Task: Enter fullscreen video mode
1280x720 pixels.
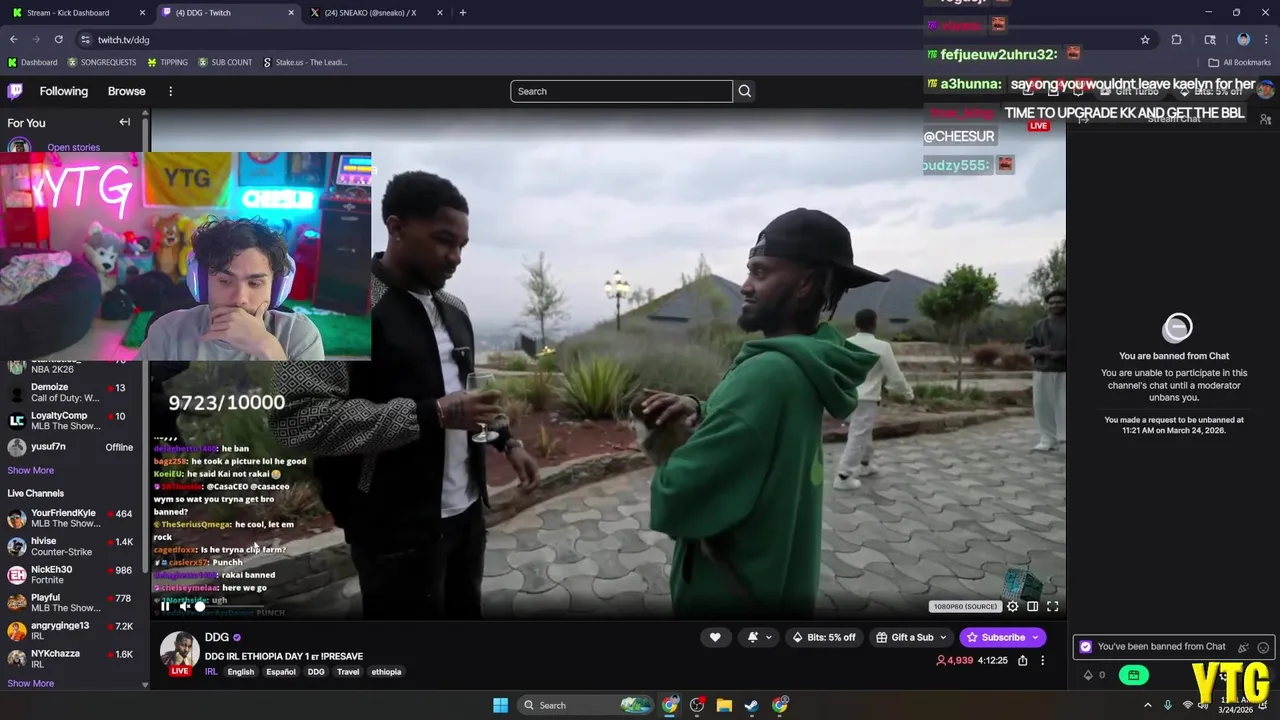Action: tap(1053, 606)
